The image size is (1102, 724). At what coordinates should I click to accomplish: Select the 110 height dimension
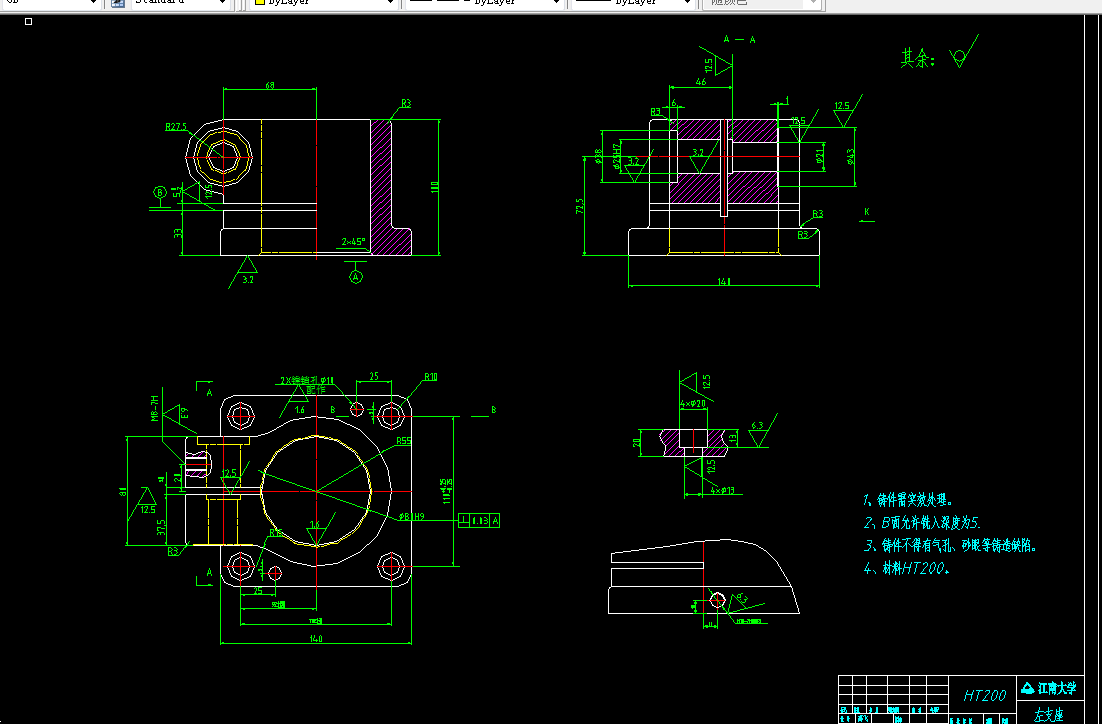(x=435, y=187)
